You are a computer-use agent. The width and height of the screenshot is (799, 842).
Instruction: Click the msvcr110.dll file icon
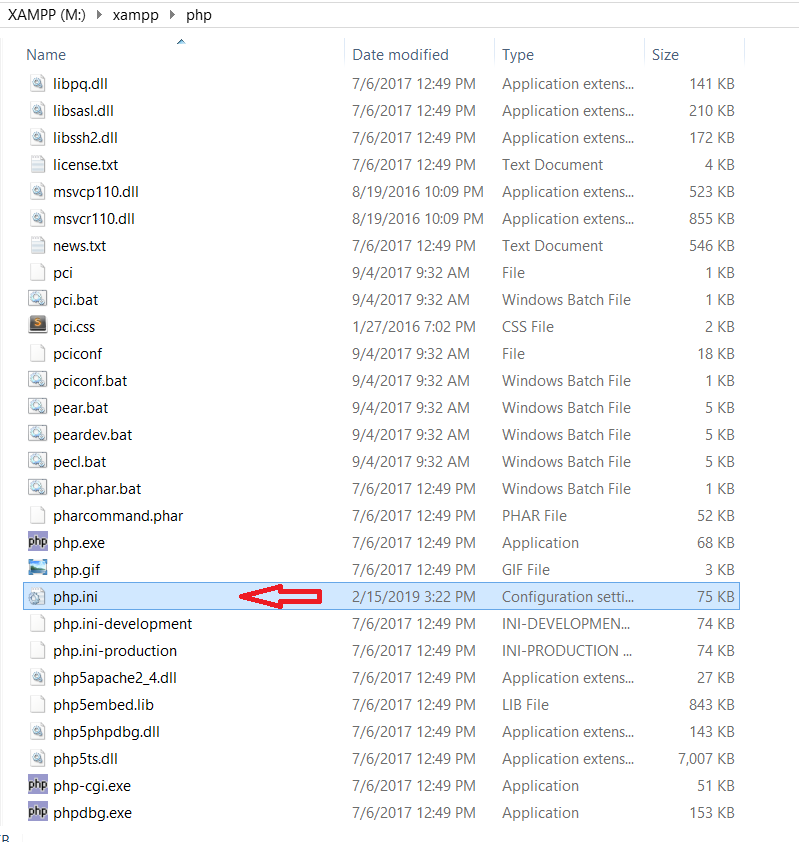click(38, 218)
